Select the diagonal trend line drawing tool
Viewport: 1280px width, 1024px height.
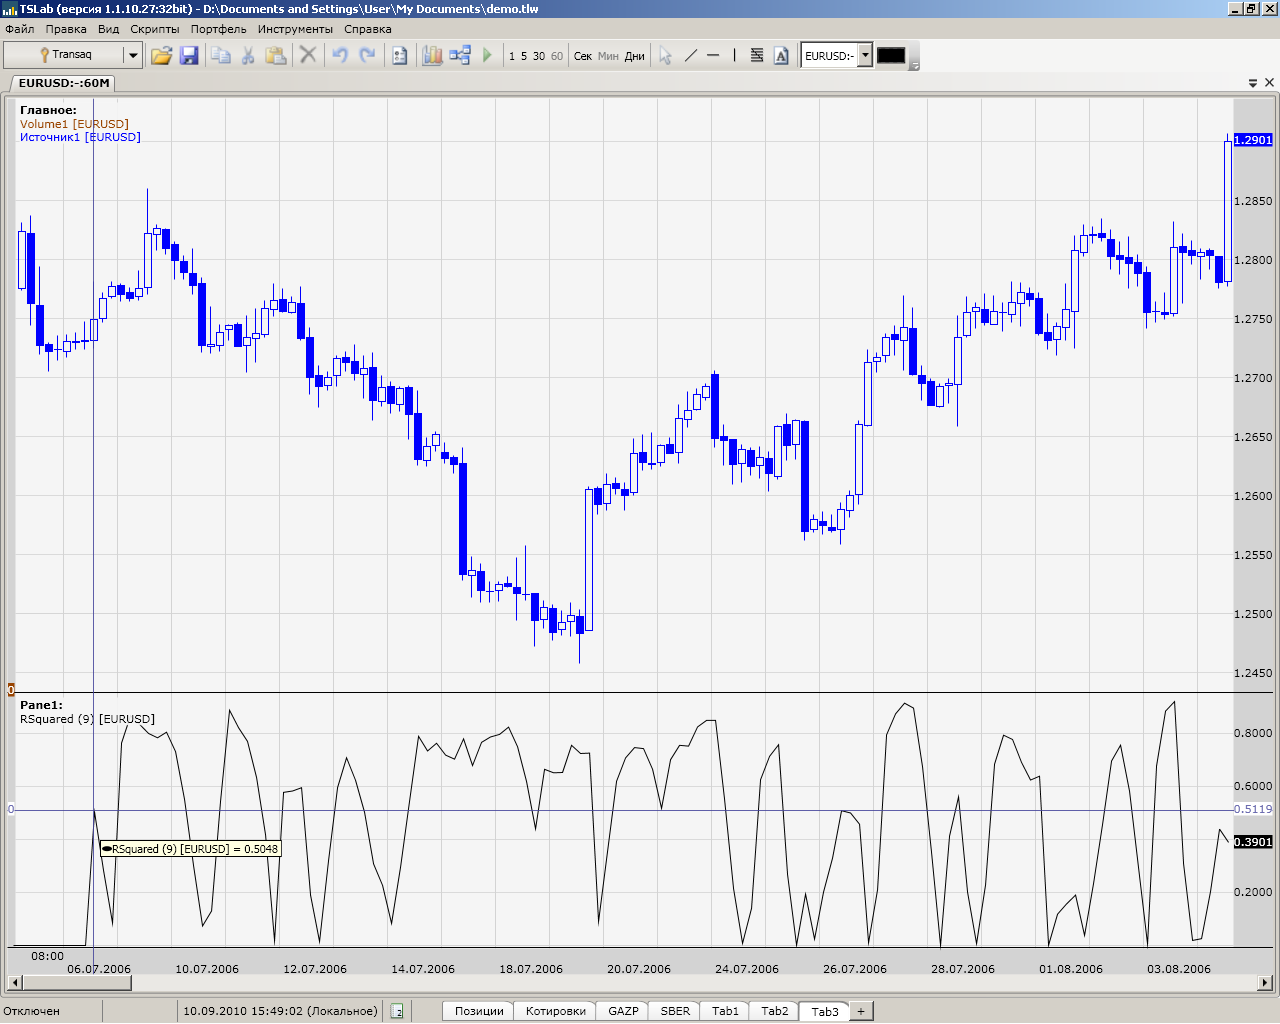[690, 56]
